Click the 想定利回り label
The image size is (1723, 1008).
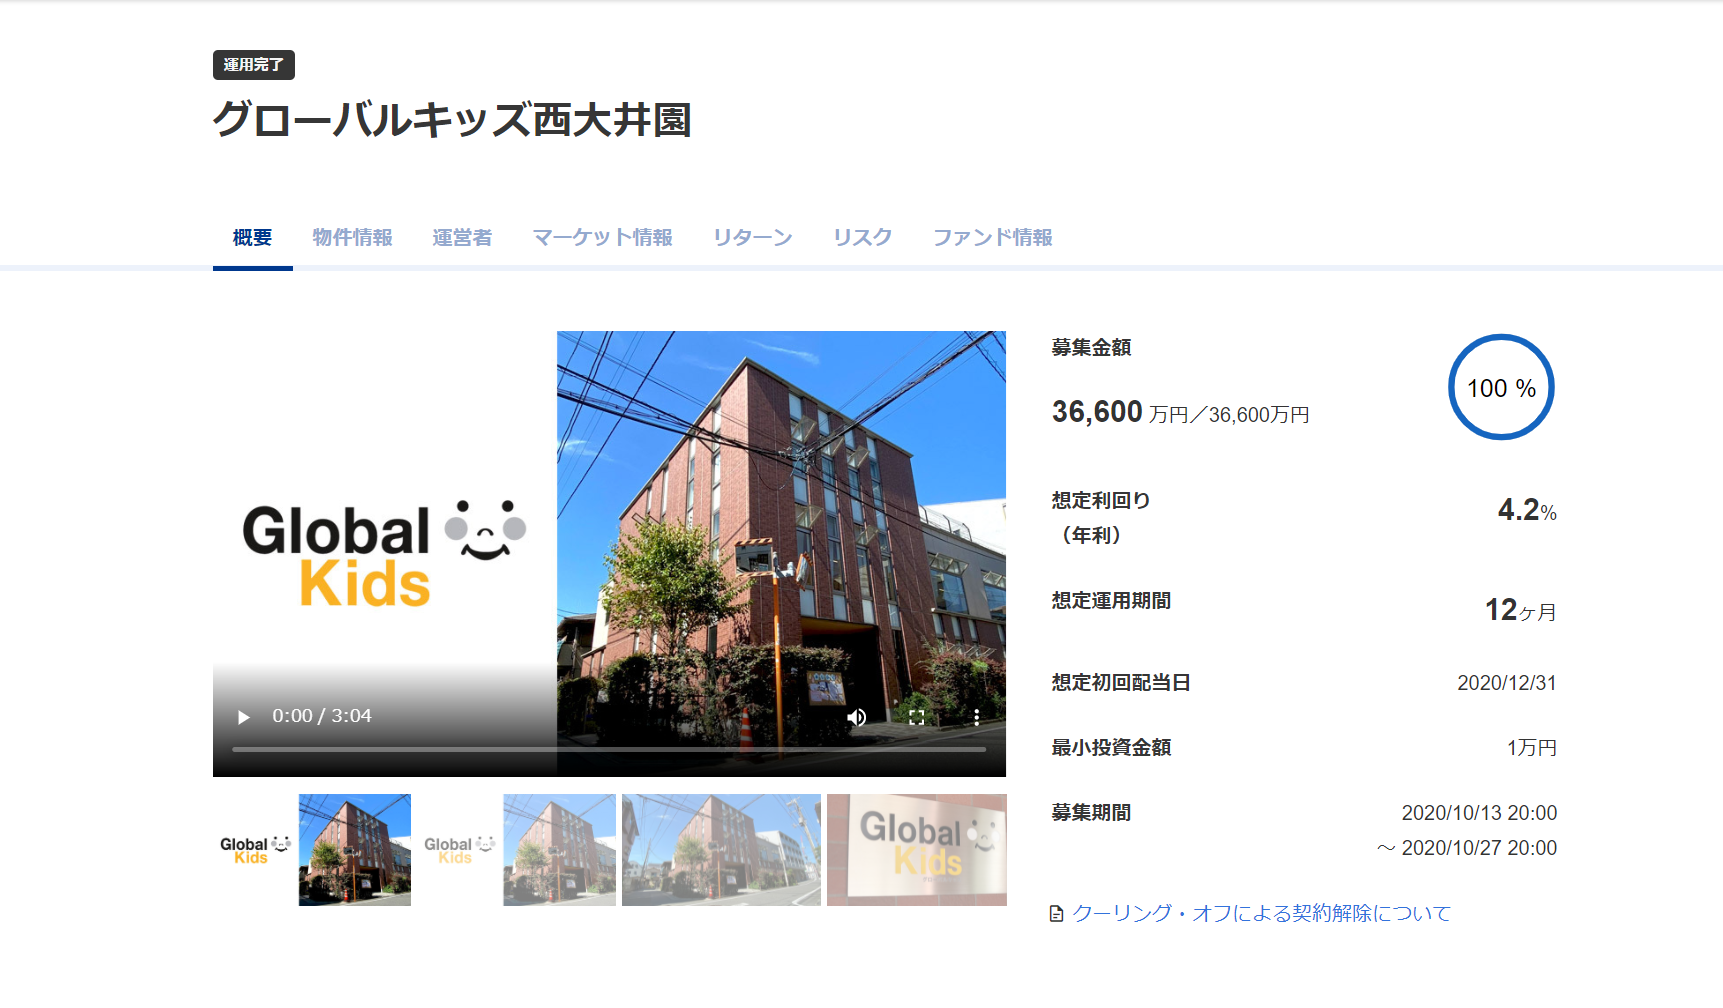[1101, 501]
